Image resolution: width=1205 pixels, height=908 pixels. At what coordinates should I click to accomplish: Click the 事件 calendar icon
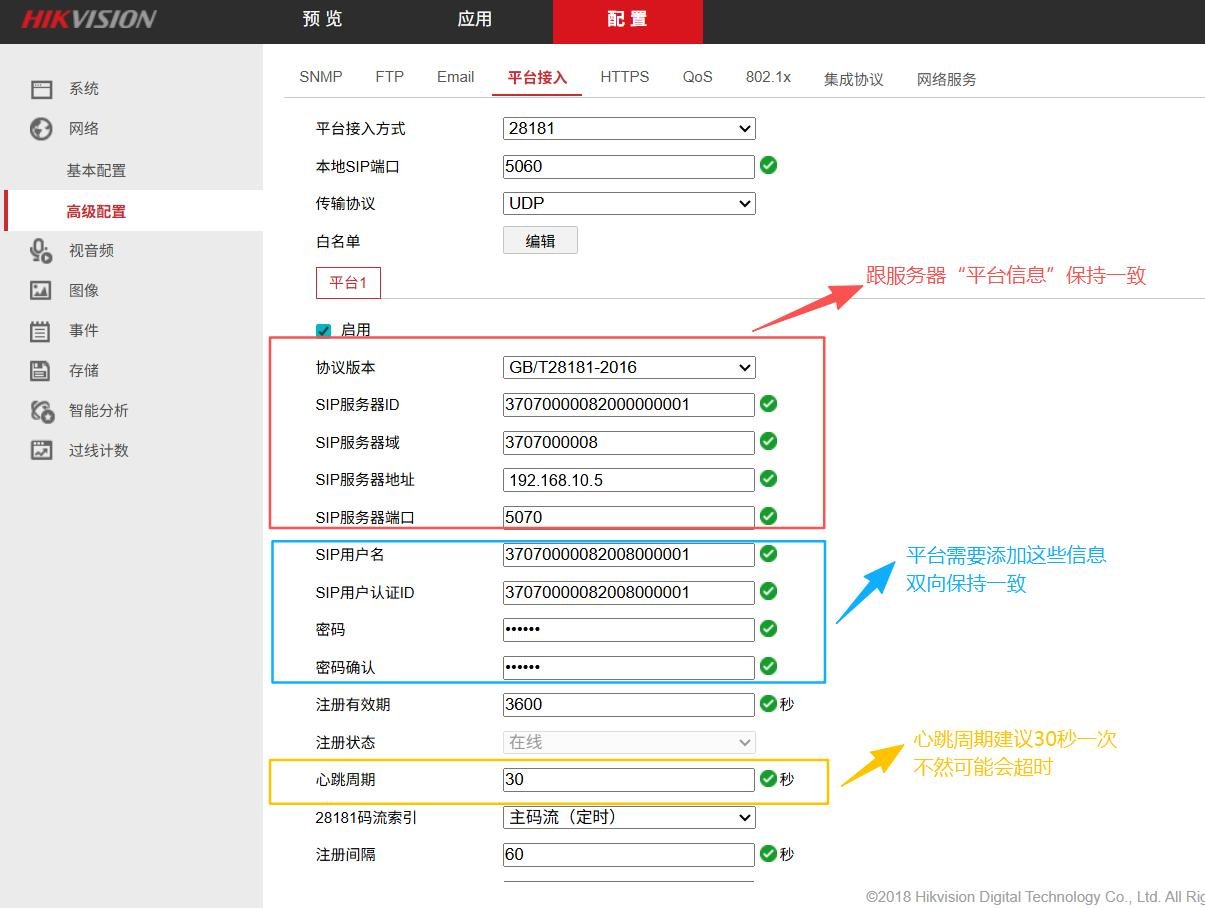point(41,331)
